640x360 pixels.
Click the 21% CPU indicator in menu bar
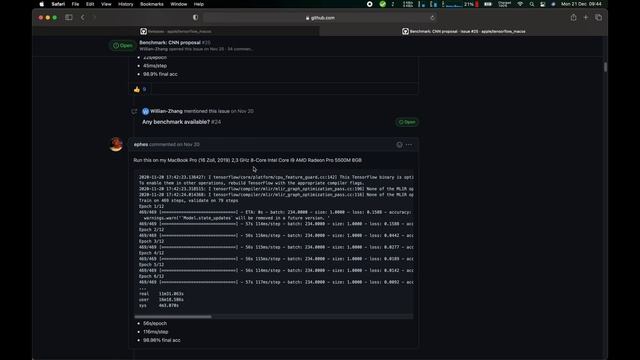pyautogui.click(x=469, y=4)
